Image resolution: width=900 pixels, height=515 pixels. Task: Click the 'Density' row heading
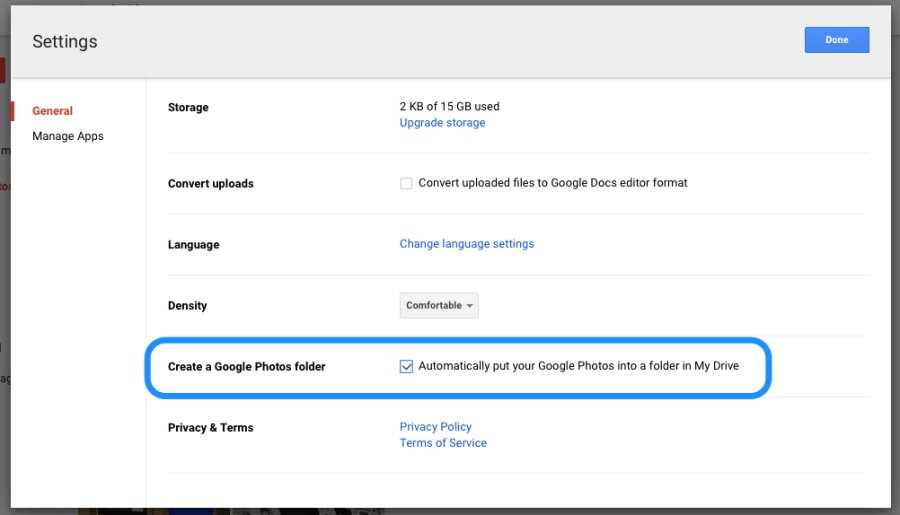coord(187,305)
